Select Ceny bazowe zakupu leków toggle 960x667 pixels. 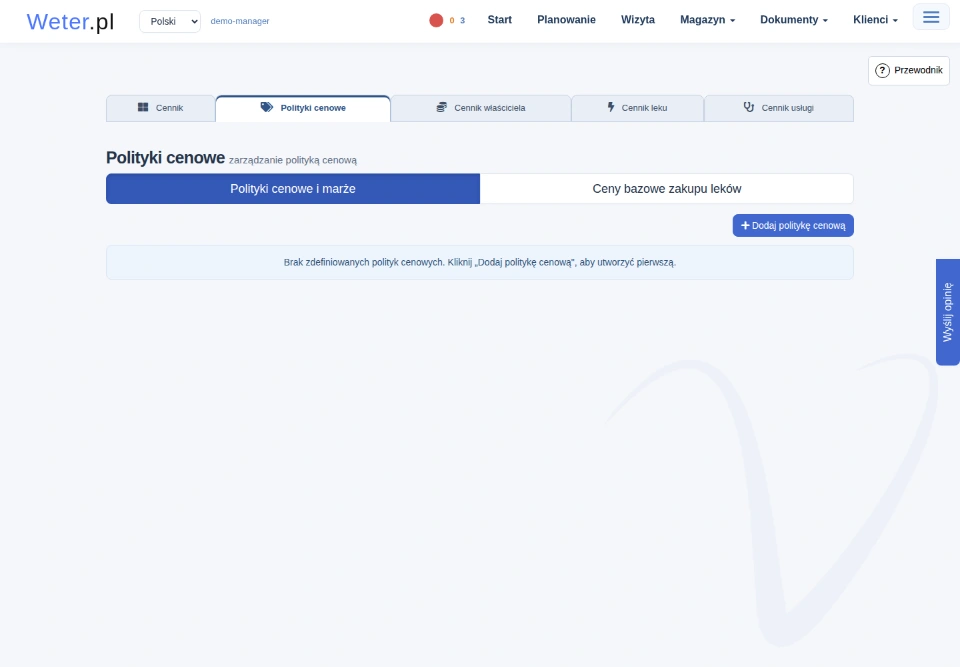667,189
